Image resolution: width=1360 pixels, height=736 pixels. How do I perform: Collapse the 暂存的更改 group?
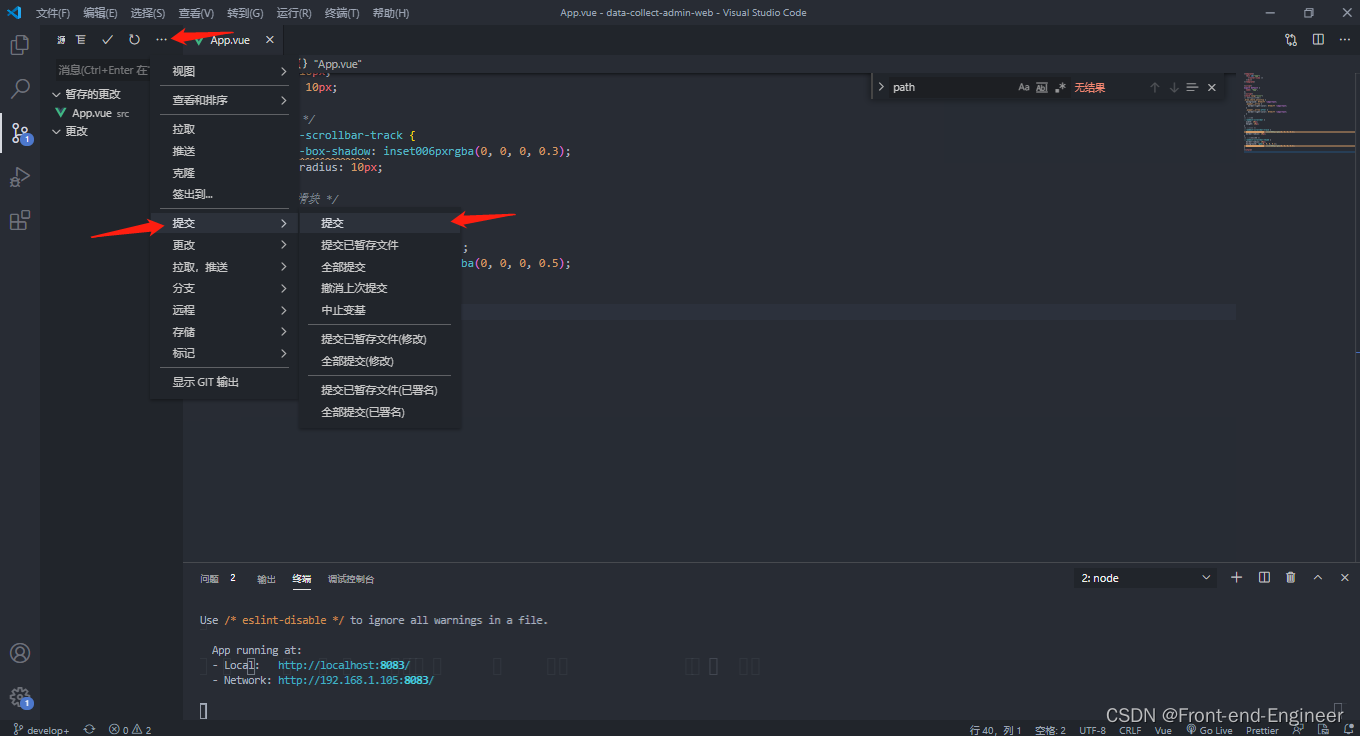pos(57,94)
